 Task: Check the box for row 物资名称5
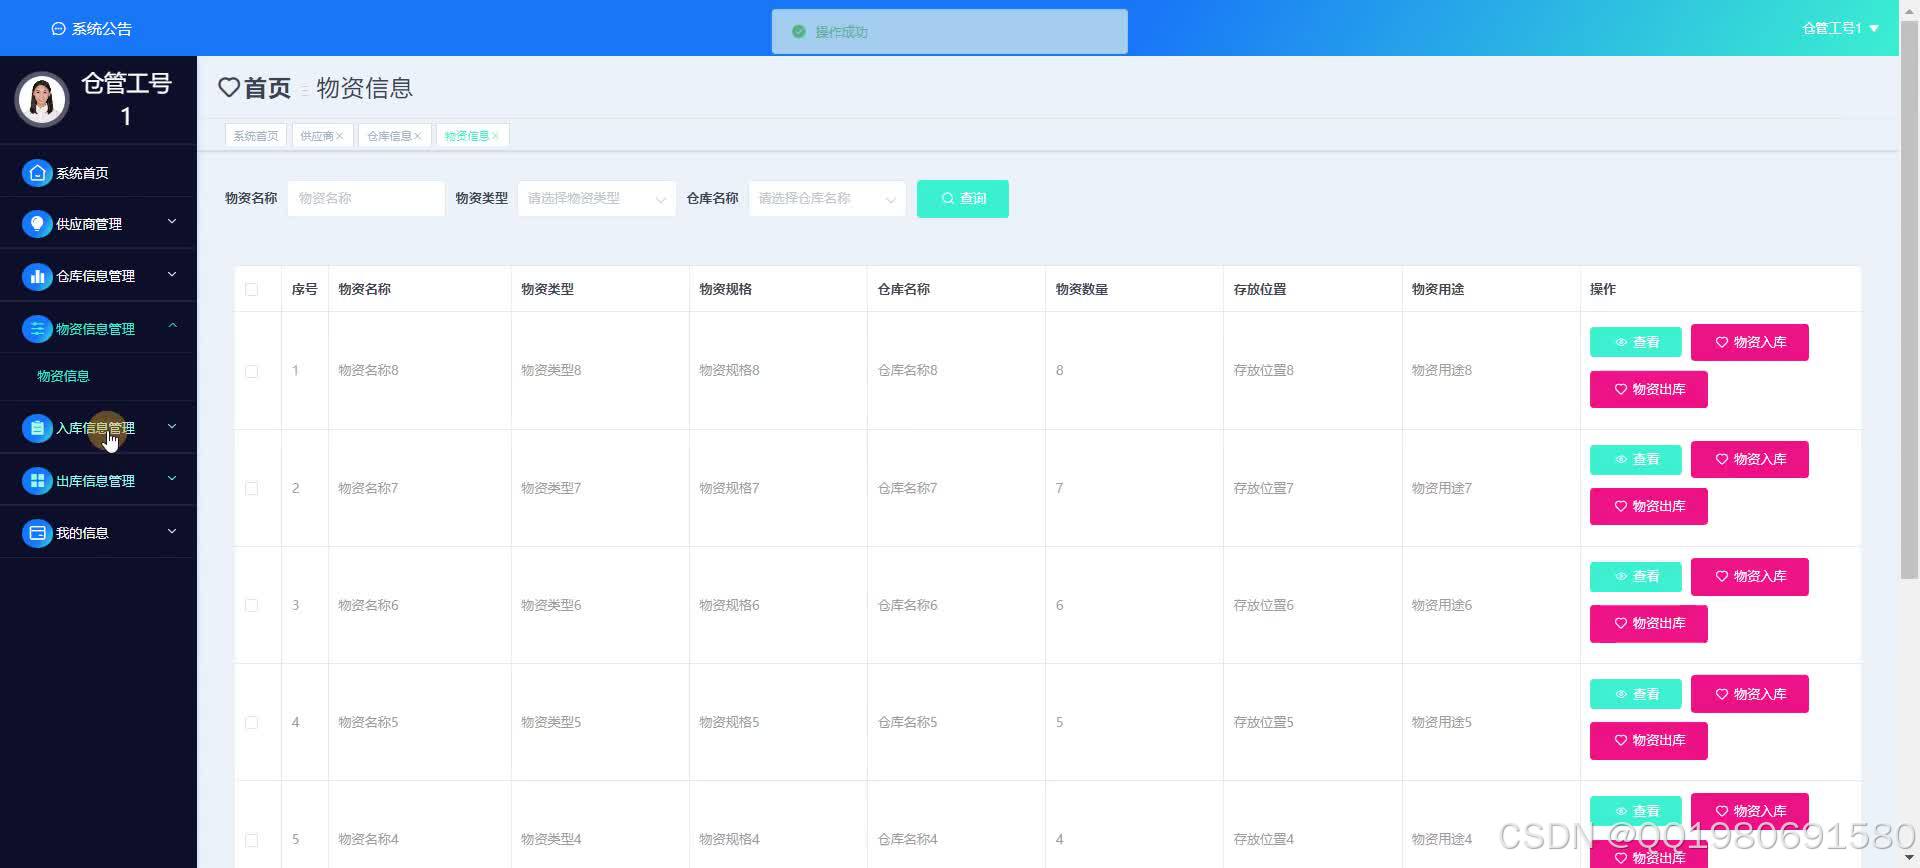[x=251, y=722]
